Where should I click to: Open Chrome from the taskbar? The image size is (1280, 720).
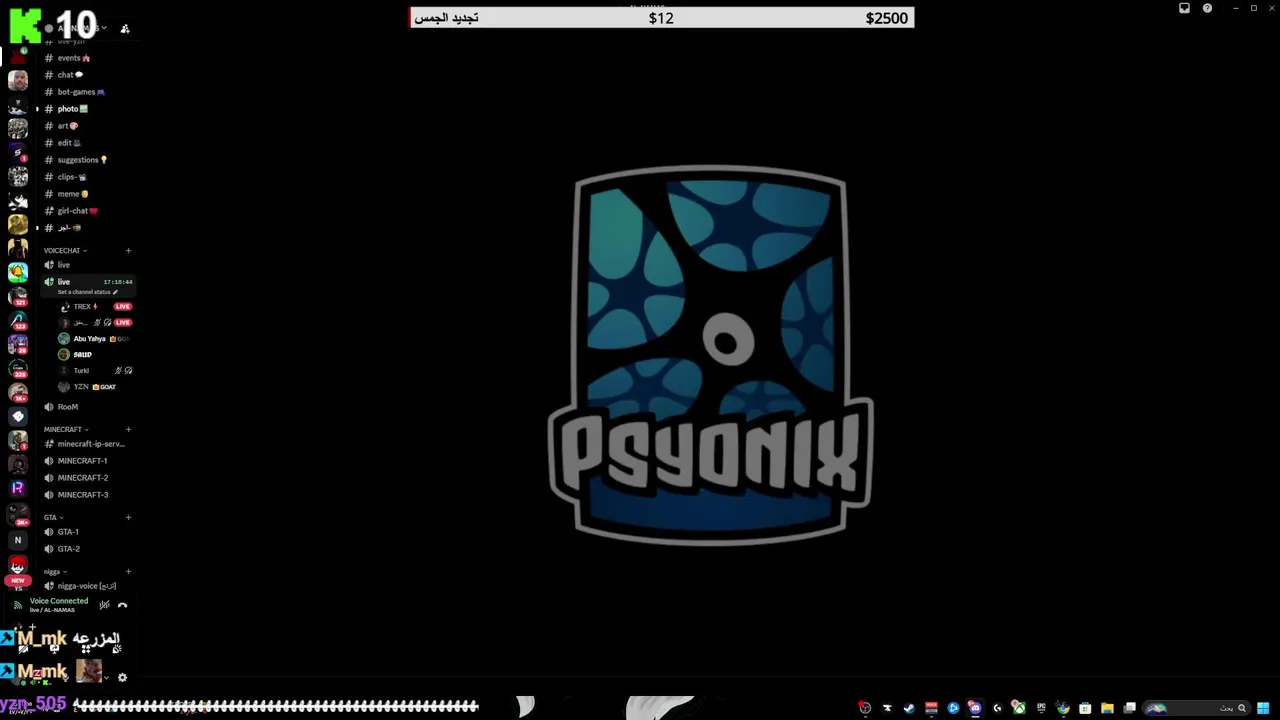(1063, 708)
